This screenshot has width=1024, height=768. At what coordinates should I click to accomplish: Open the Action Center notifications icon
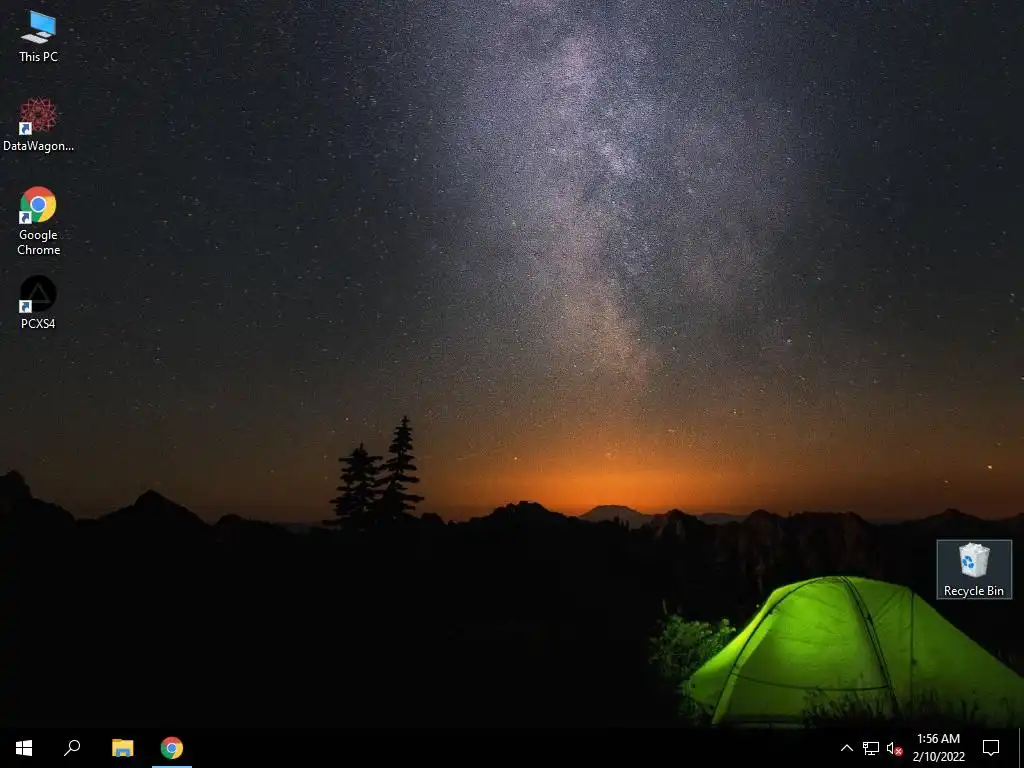coord(991,748)
